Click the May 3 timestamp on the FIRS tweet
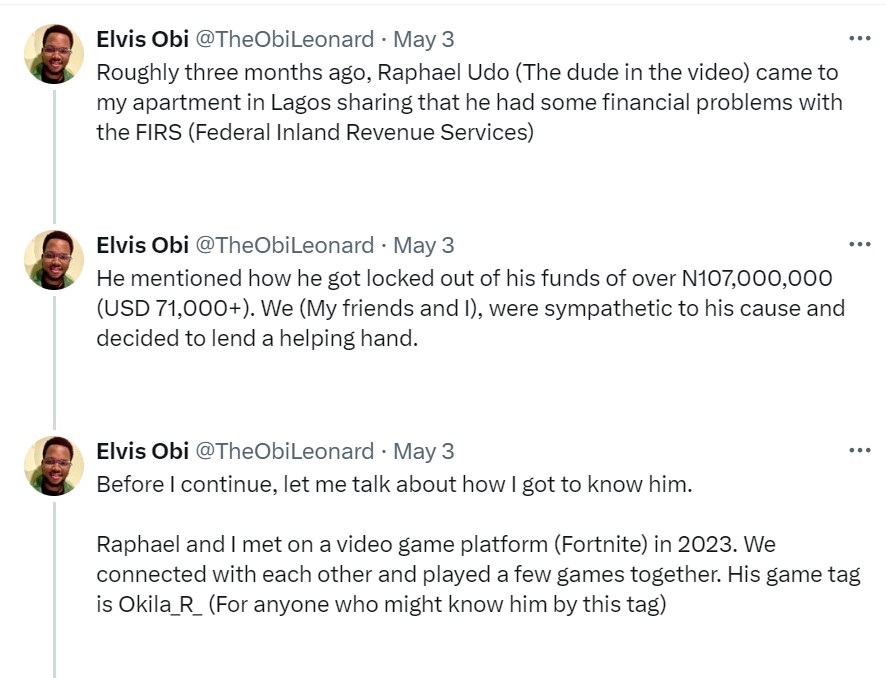Image resolution: width=886 pixels, height=678 pixels. tap(424, 39)
